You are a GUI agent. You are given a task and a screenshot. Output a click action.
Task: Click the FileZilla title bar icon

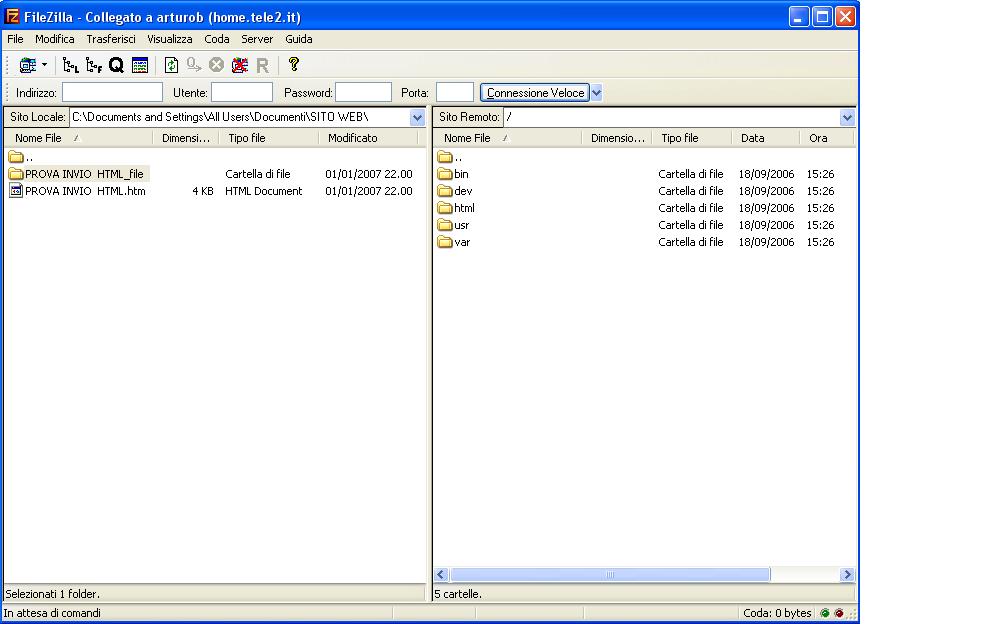[x=12, y=16]
